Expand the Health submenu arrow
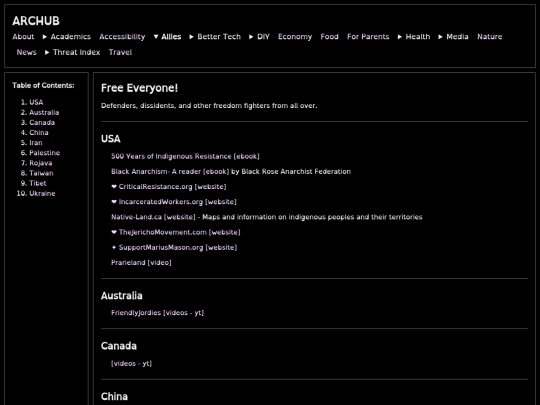540x405 pixels. click(x=399, y=37)
